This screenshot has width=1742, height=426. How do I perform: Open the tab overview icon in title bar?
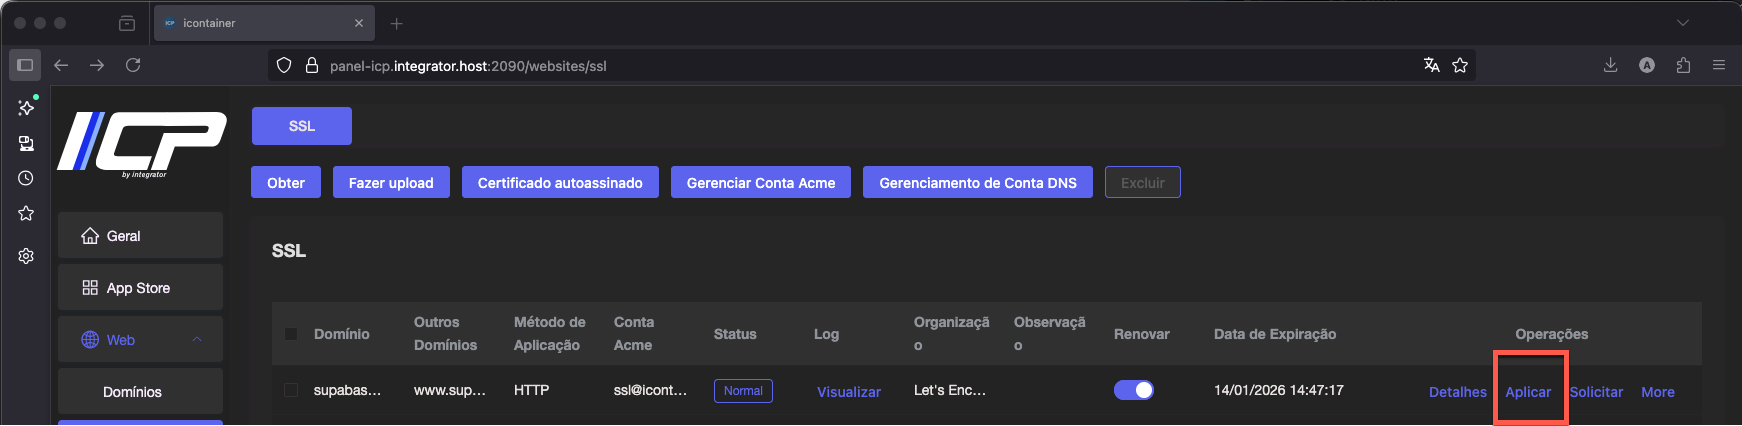point(127,23)
